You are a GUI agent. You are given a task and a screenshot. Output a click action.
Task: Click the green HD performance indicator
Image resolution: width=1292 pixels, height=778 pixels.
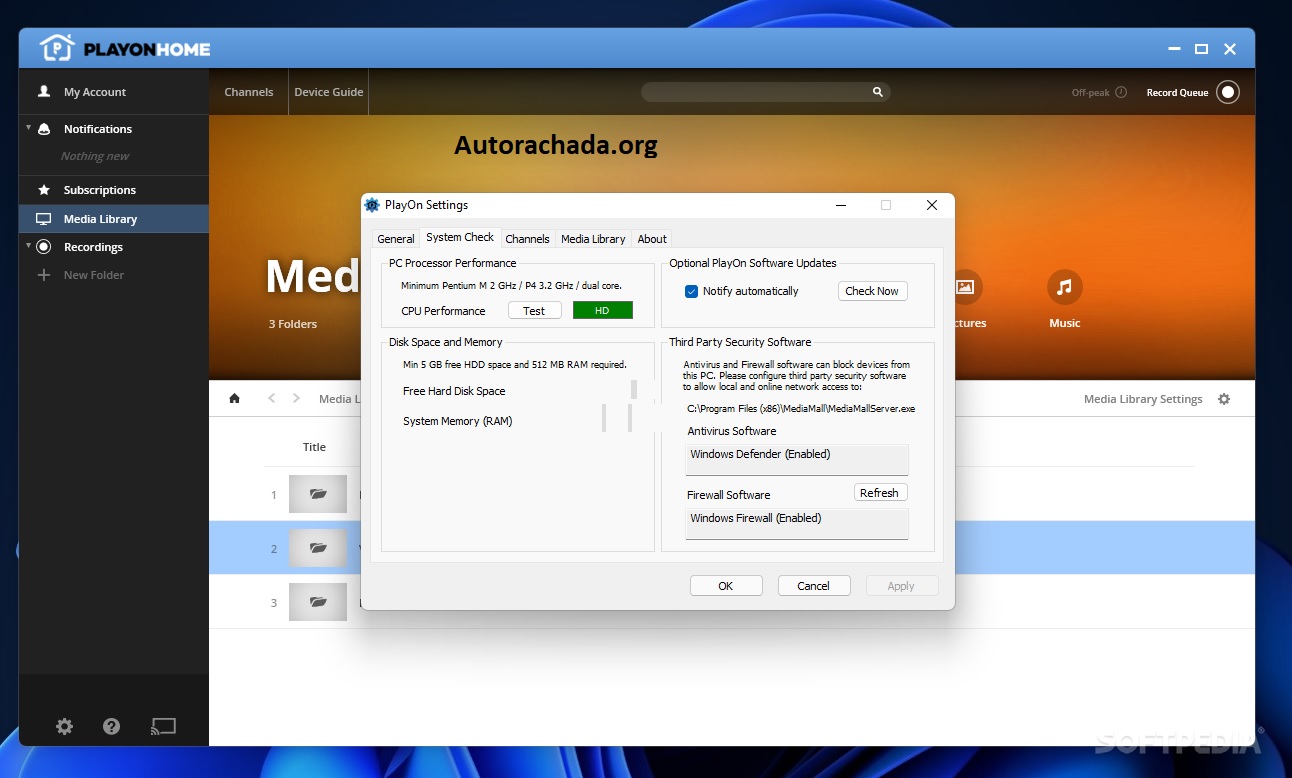click(x=602, y=311)
